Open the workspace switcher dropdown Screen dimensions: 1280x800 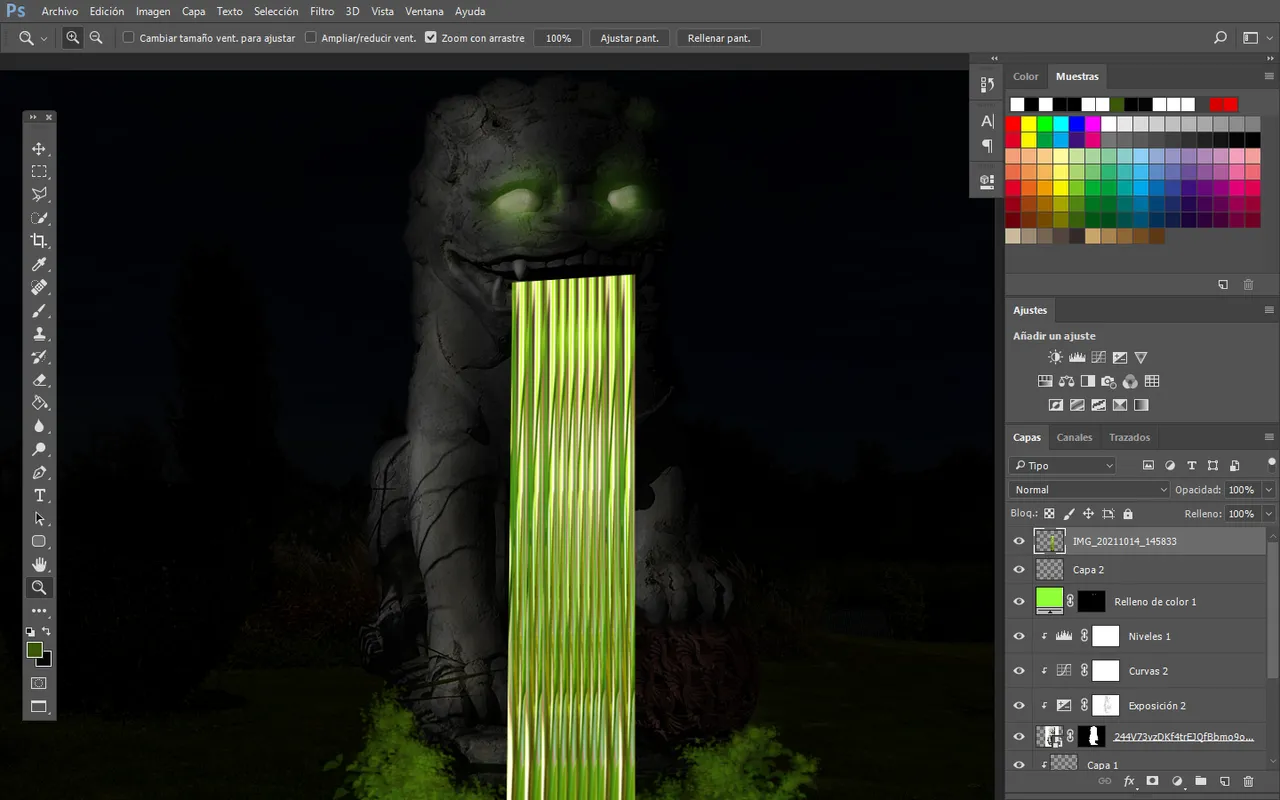(1256, 38)
